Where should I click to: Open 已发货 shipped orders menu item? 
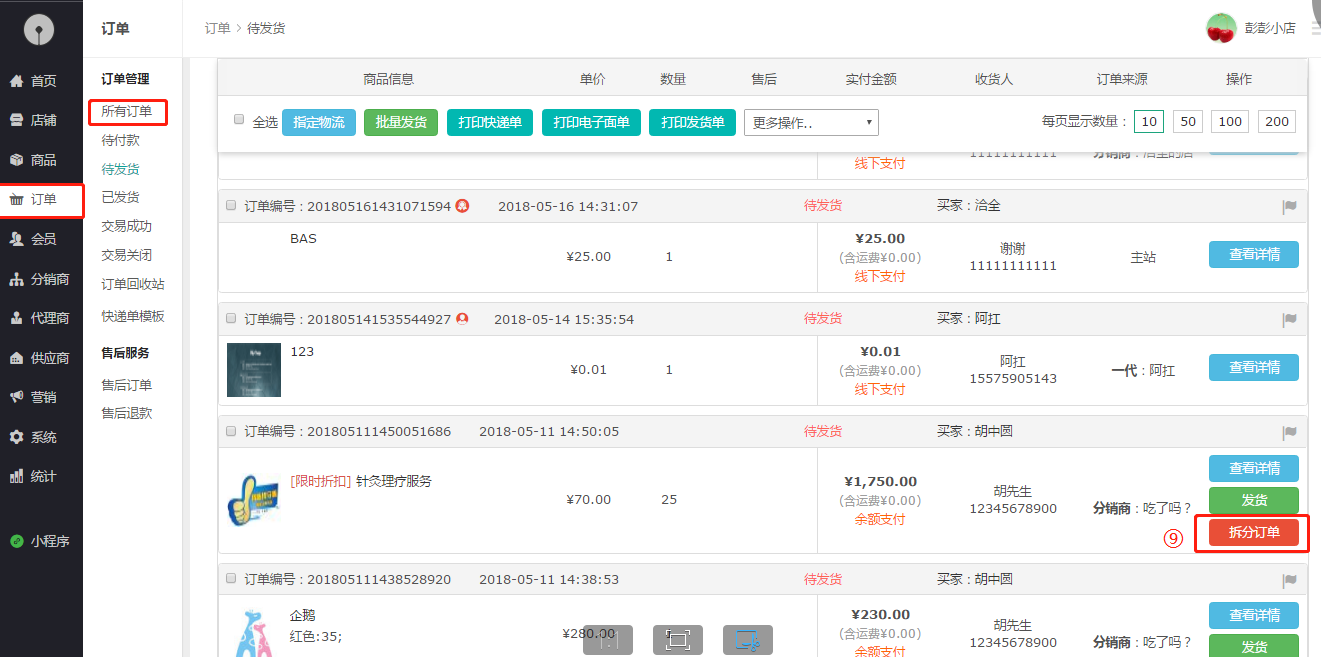coord(120,197)
